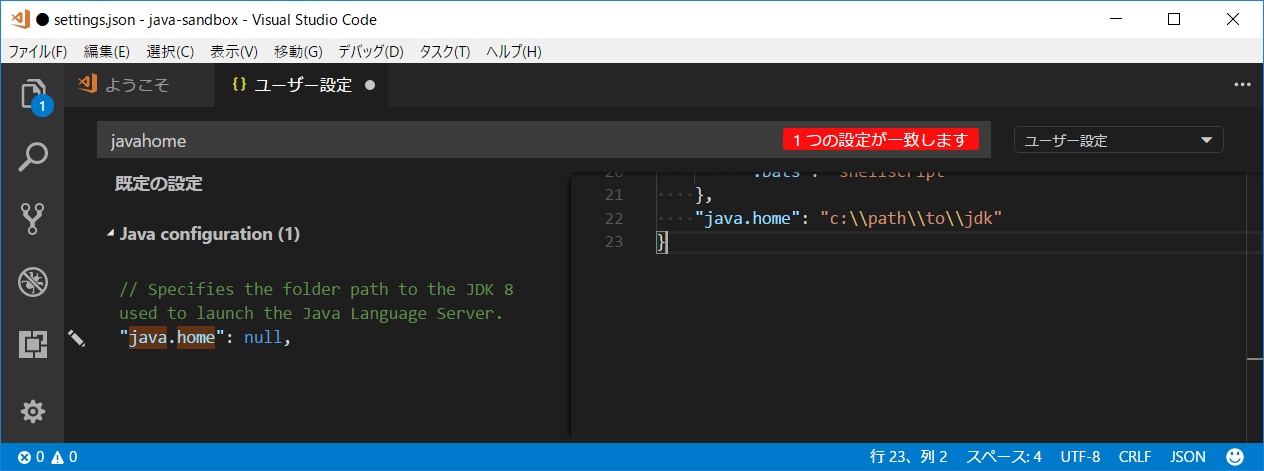This screenshot has width=1264, height=471.
Task: Open the タスク(T) menu
Action: (445, 51)
